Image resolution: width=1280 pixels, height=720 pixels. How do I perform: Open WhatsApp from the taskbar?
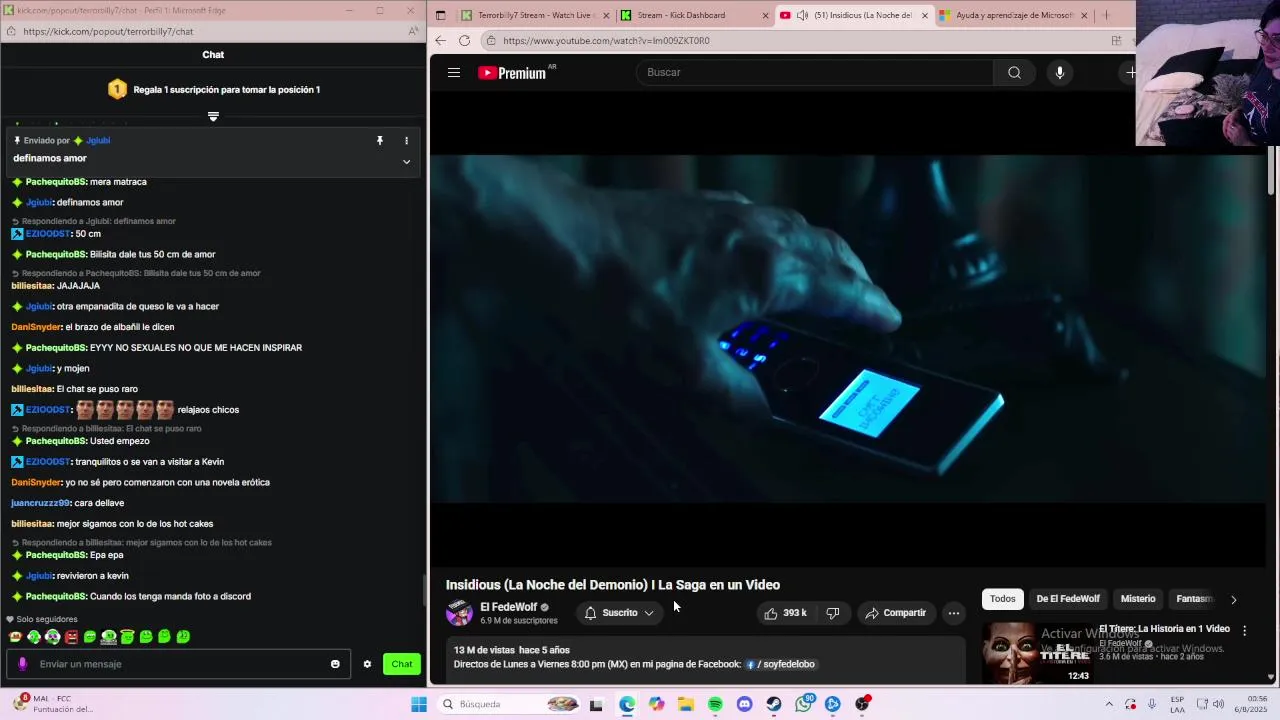[804, 704]
